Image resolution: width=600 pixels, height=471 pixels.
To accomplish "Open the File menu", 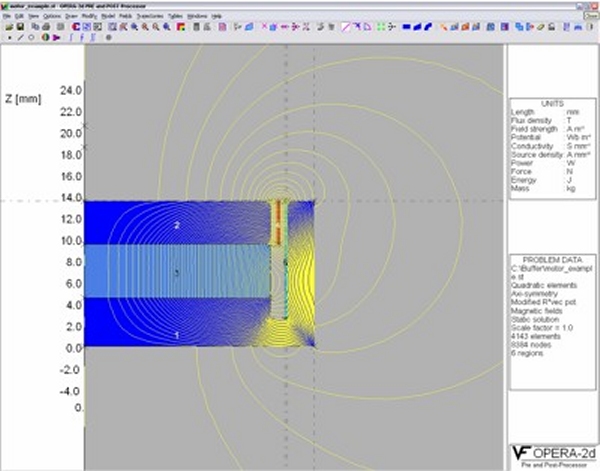I will click(6, 17).
